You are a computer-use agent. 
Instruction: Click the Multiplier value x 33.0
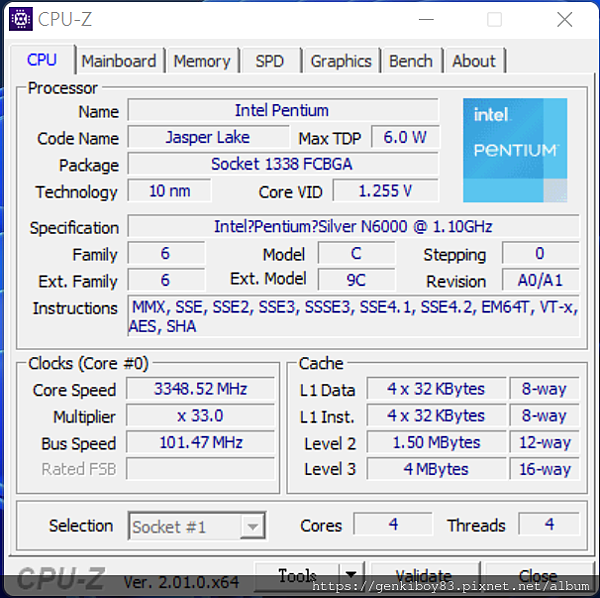click(201, 416)
